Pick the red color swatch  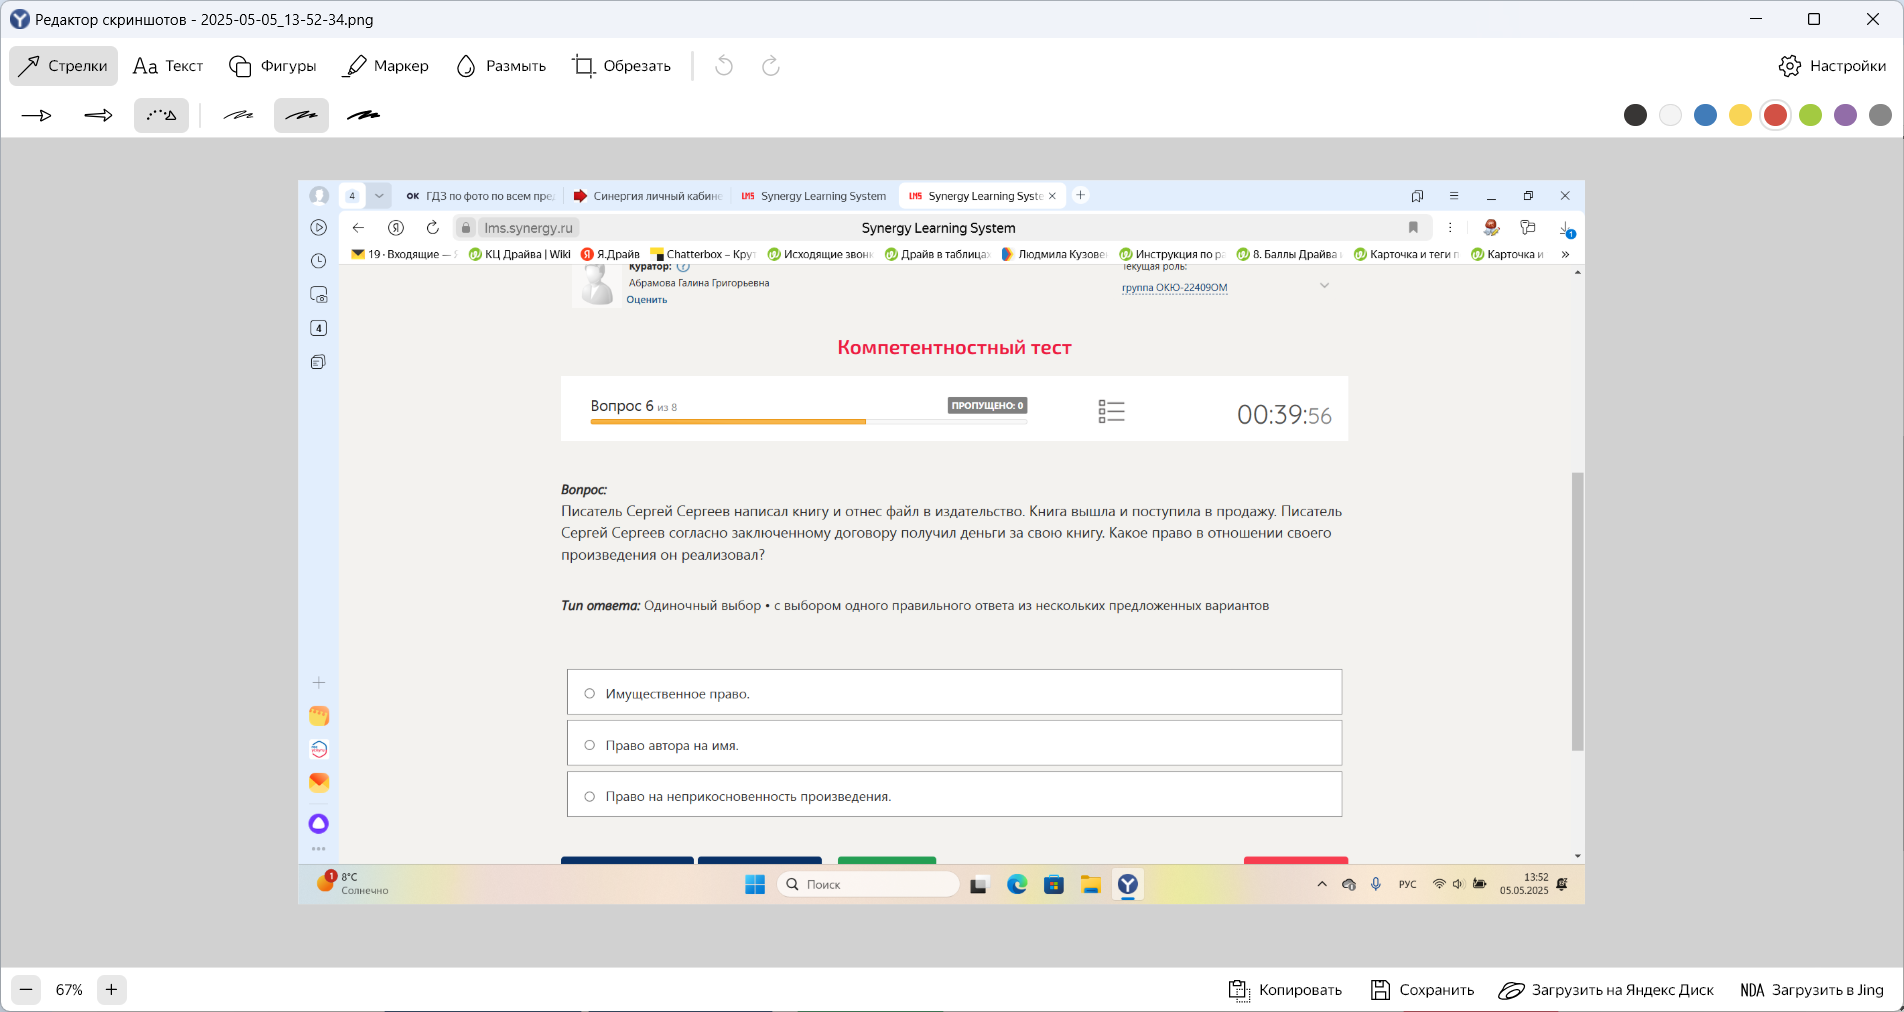[1775, 115]
